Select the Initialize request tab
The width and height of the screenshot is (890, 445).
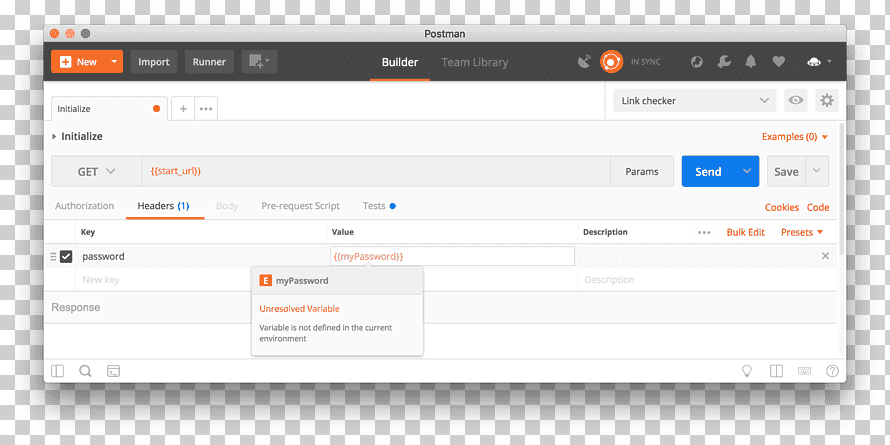(x=110, y=108)
